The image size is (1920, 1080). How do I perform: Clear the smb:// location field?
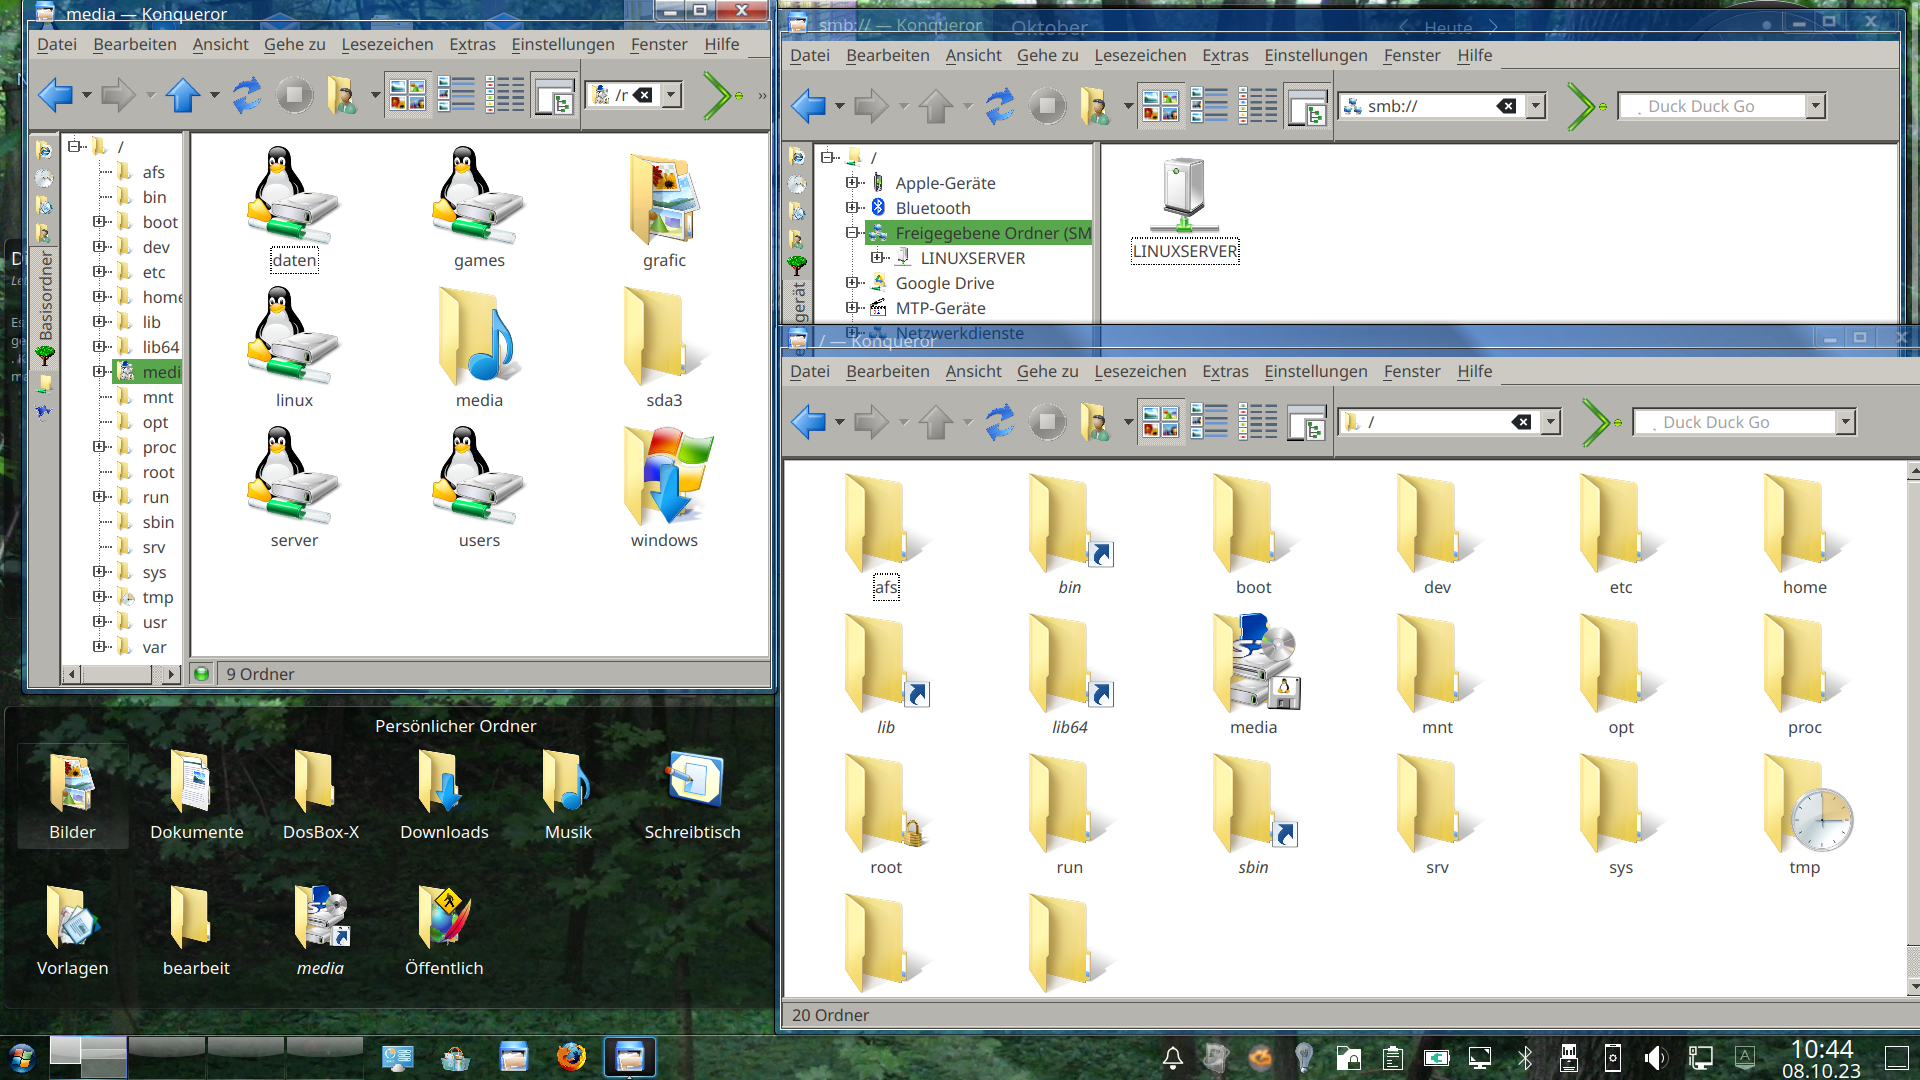[1506, 106]
